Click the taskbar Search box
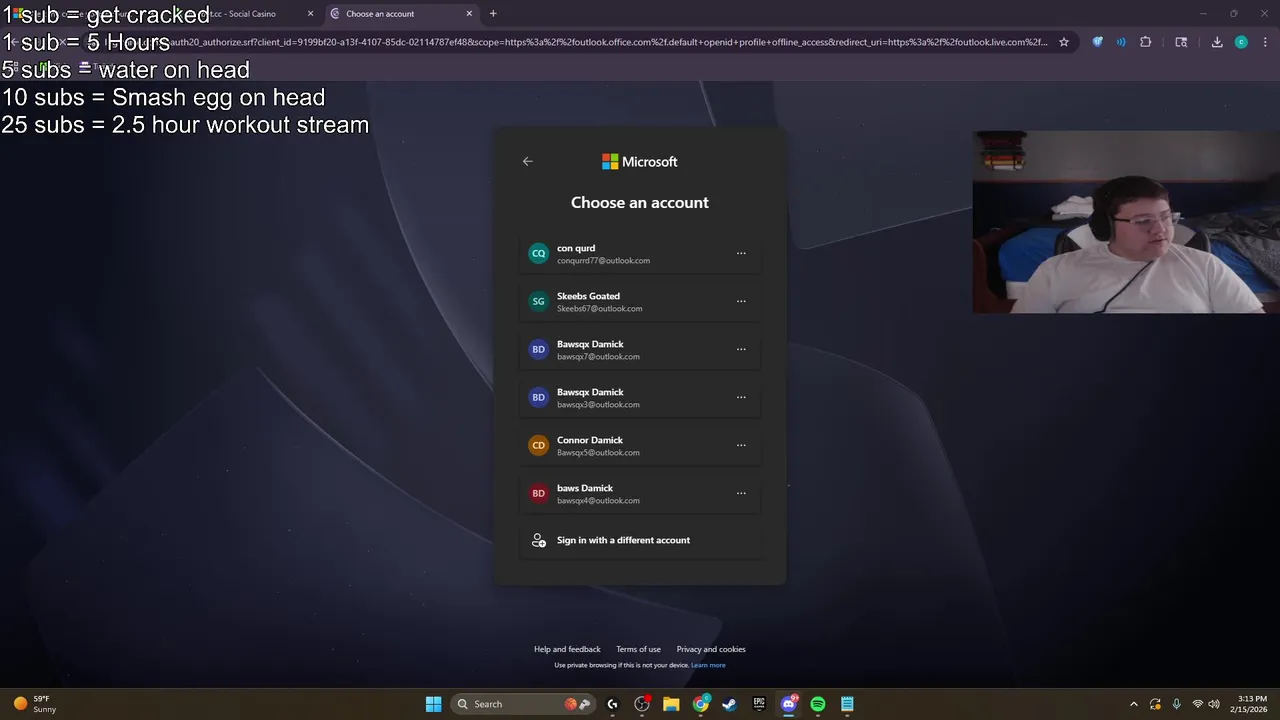Viewport: 1280px width, 720px height. click(x=523, y=704)
